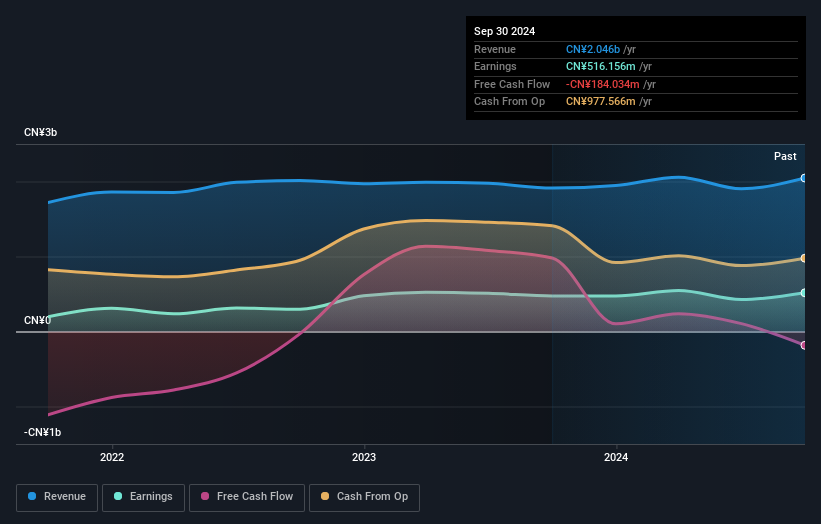This screenshot has height=524, width=821.
Task: Click the CN¥977.566m cash from op value
Action: pos(601,102)
